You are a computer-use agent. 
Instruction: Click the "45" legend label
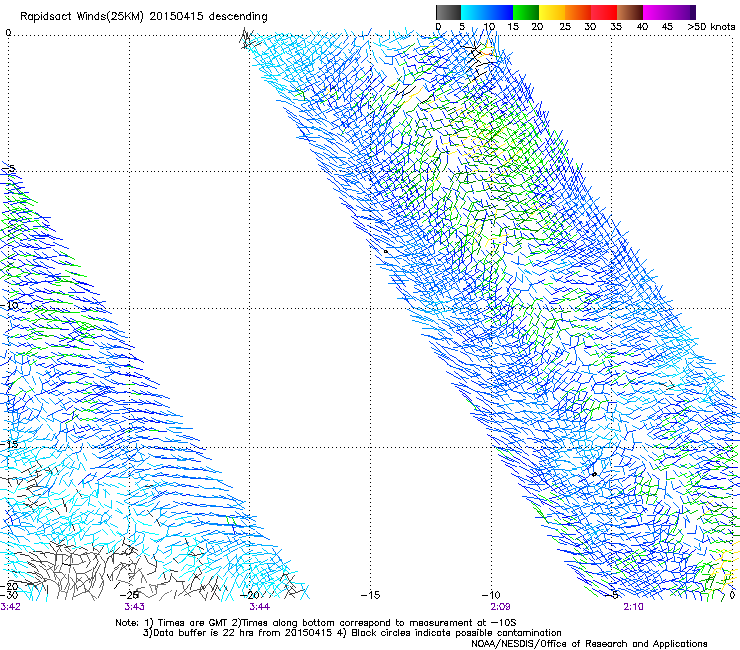(x=667, y=27)
